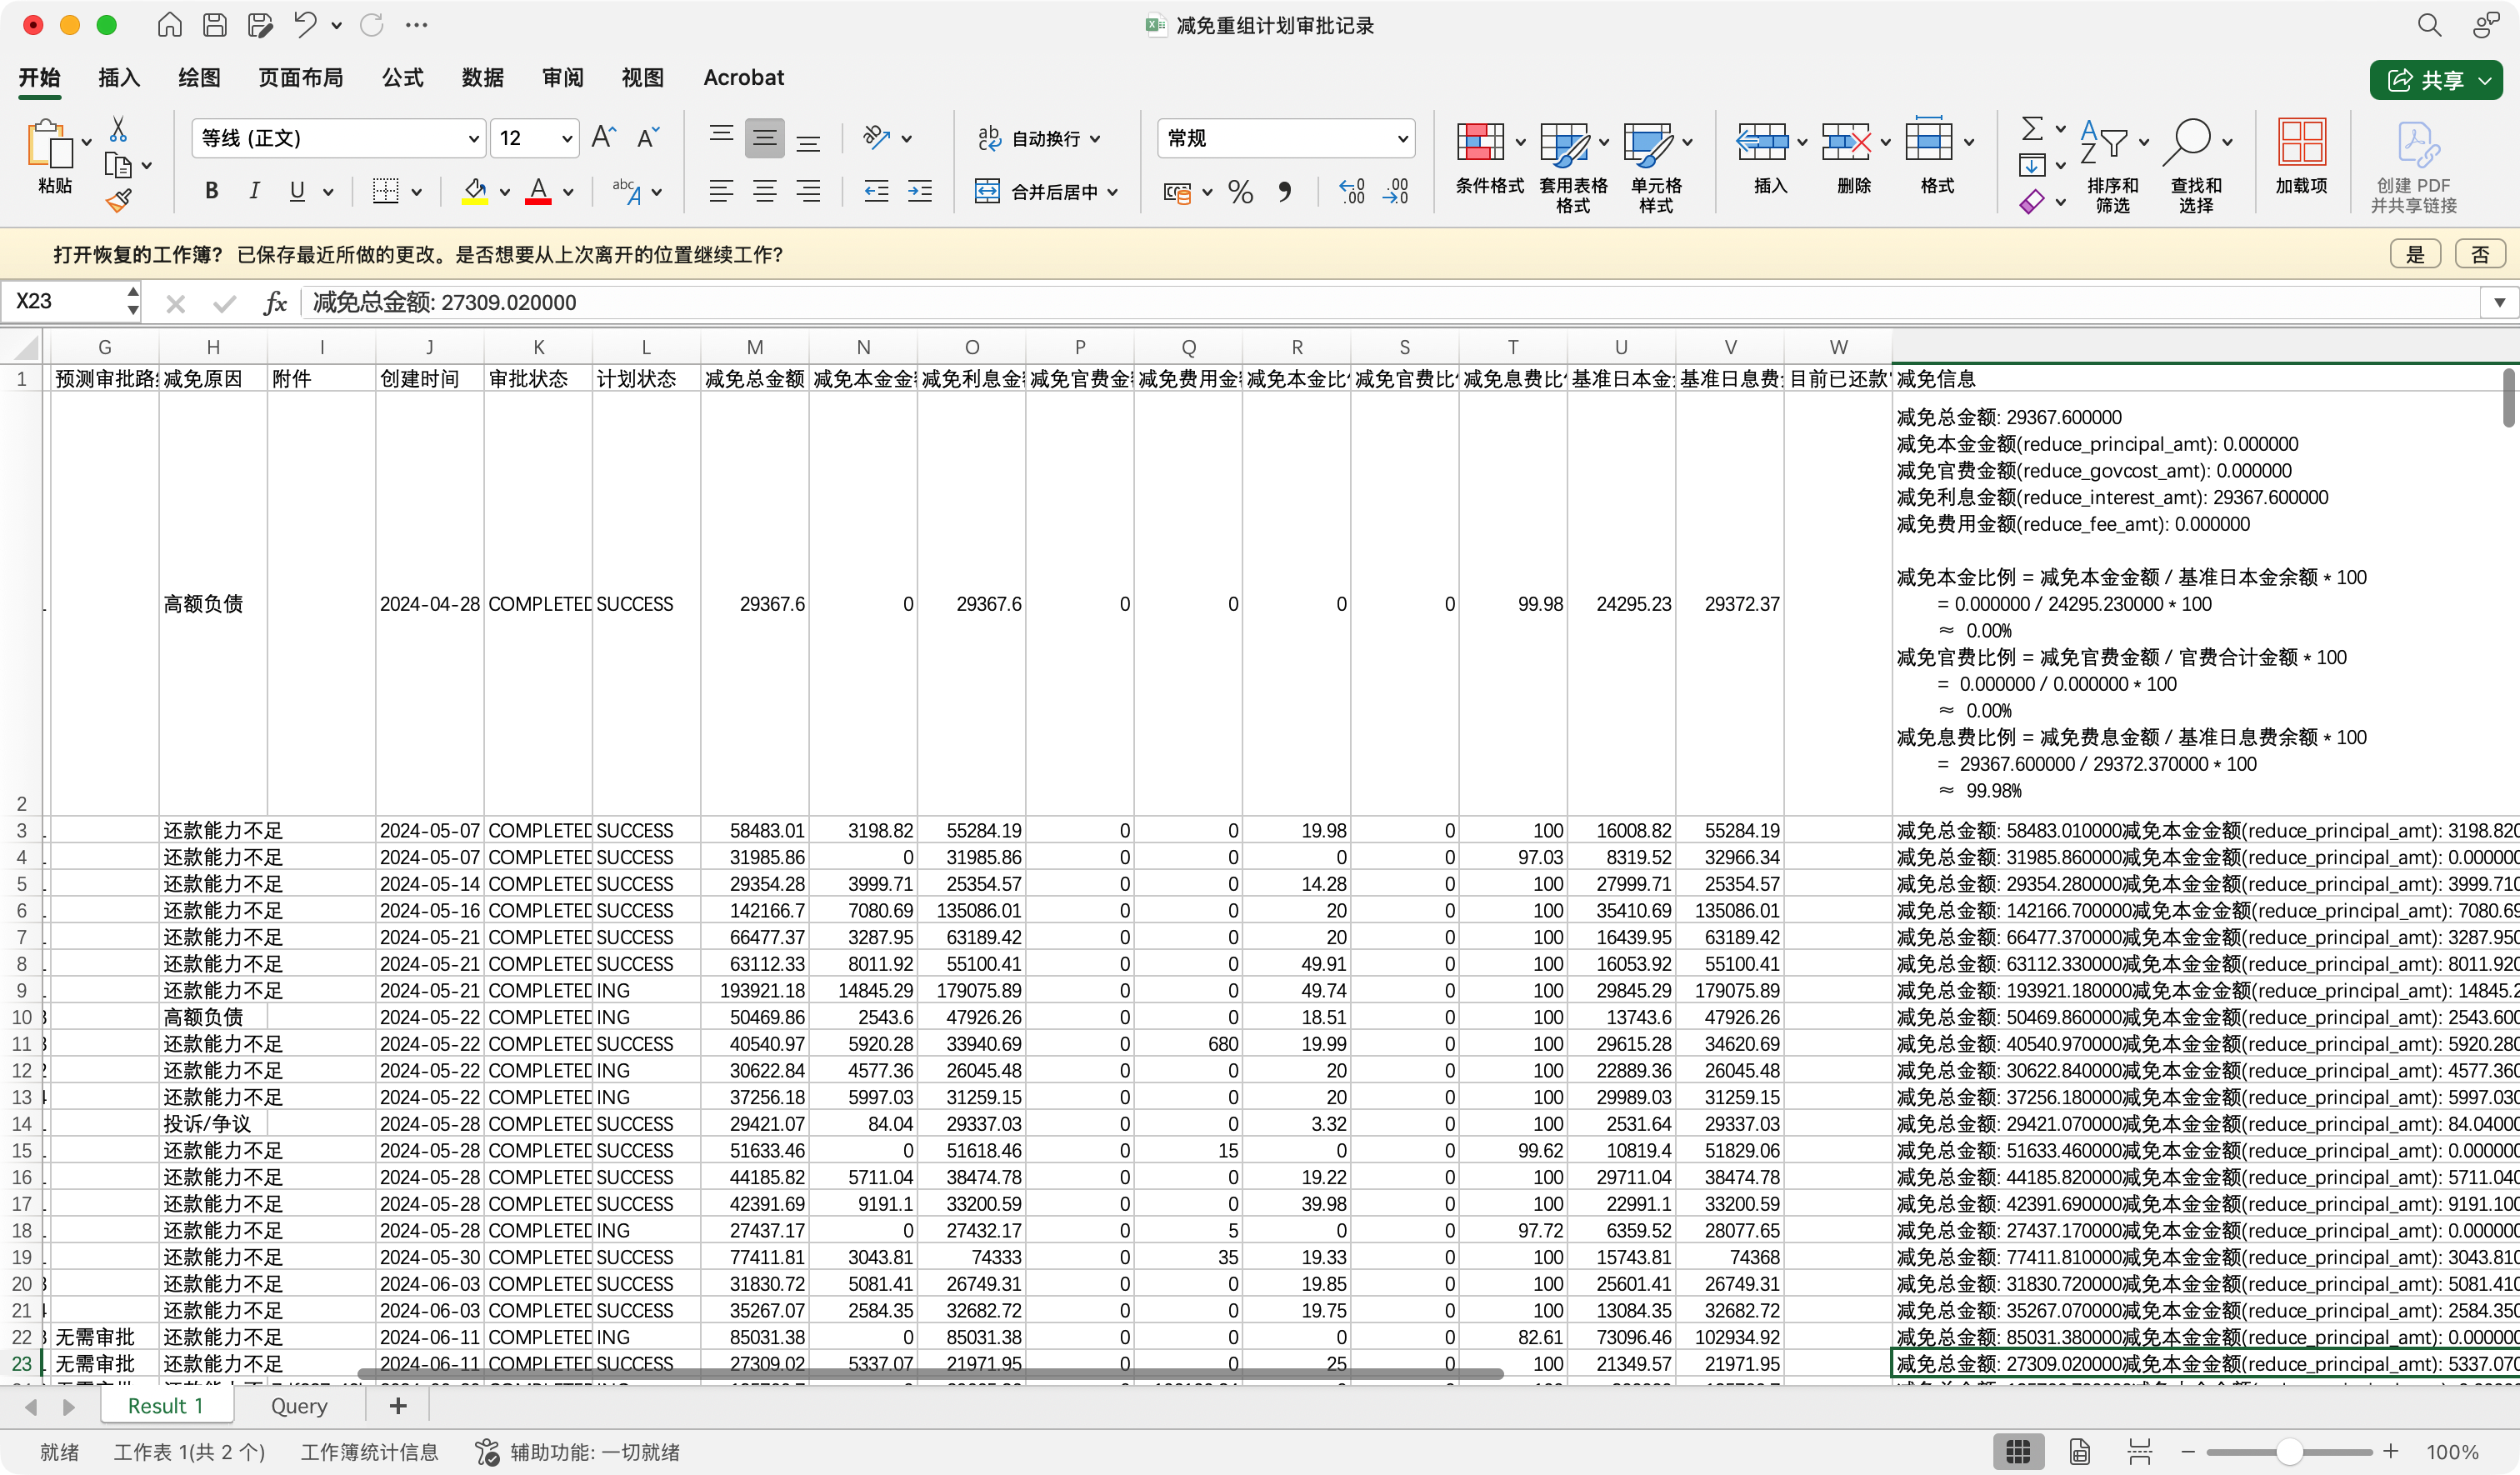
Task: Expand the formula bar chevron
Action: pyautogui.click(x=2499, y=302)
